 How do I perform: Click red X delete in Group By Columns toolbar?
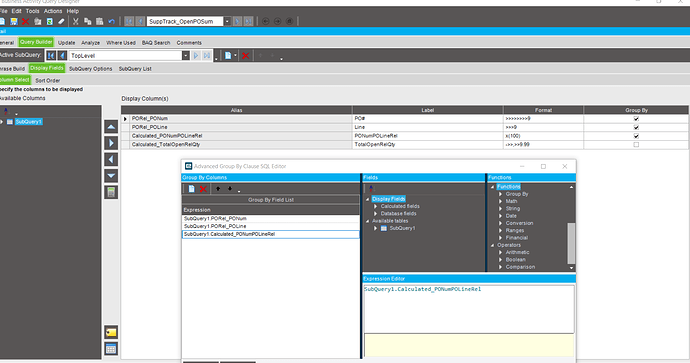point(203,189)
